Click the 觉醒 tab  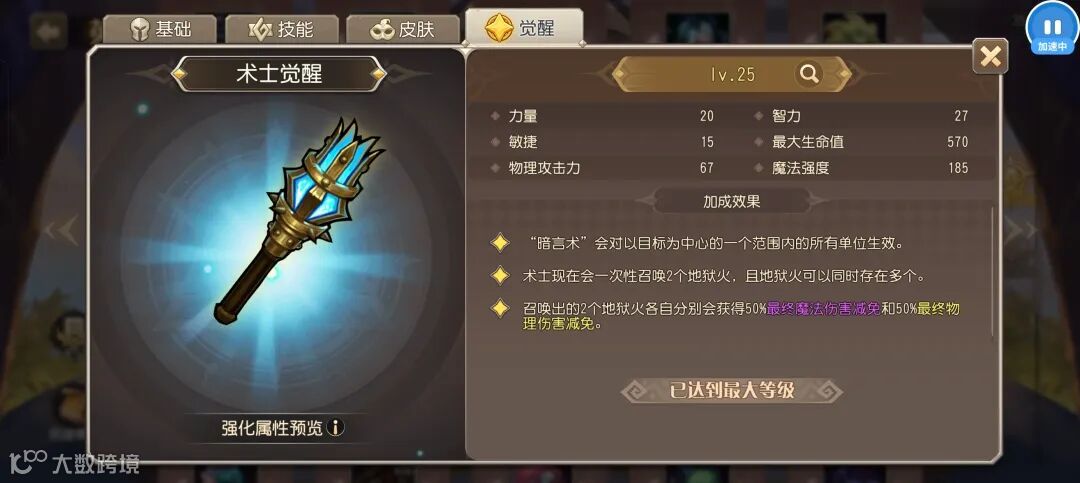[x=524, y=28]
